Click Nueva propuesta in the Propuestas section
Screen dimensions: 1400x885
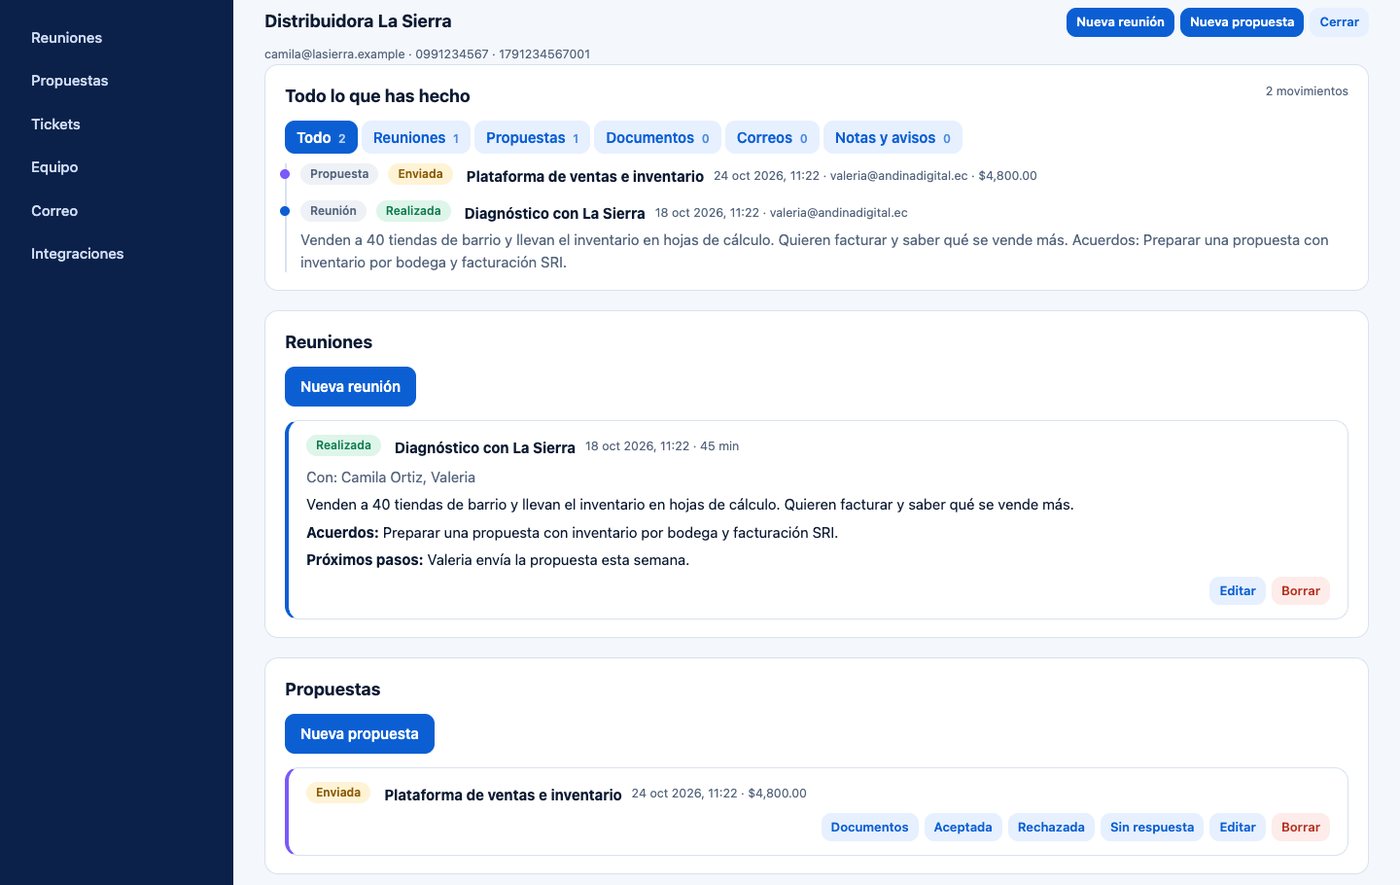[x=359, y=734]
